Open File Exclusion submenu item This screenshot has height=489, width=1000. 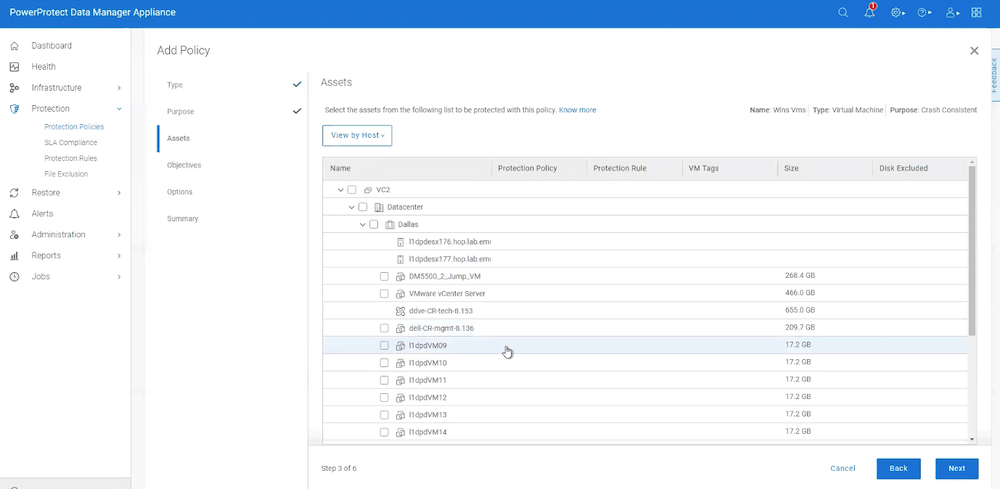point(66,174)
